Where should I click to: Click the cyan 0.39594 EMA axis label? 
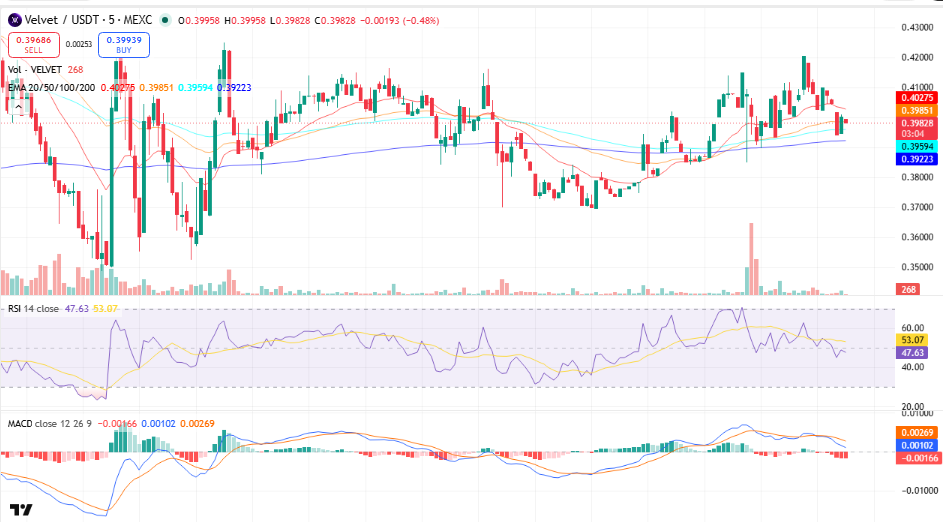click(x=917, y=147)
